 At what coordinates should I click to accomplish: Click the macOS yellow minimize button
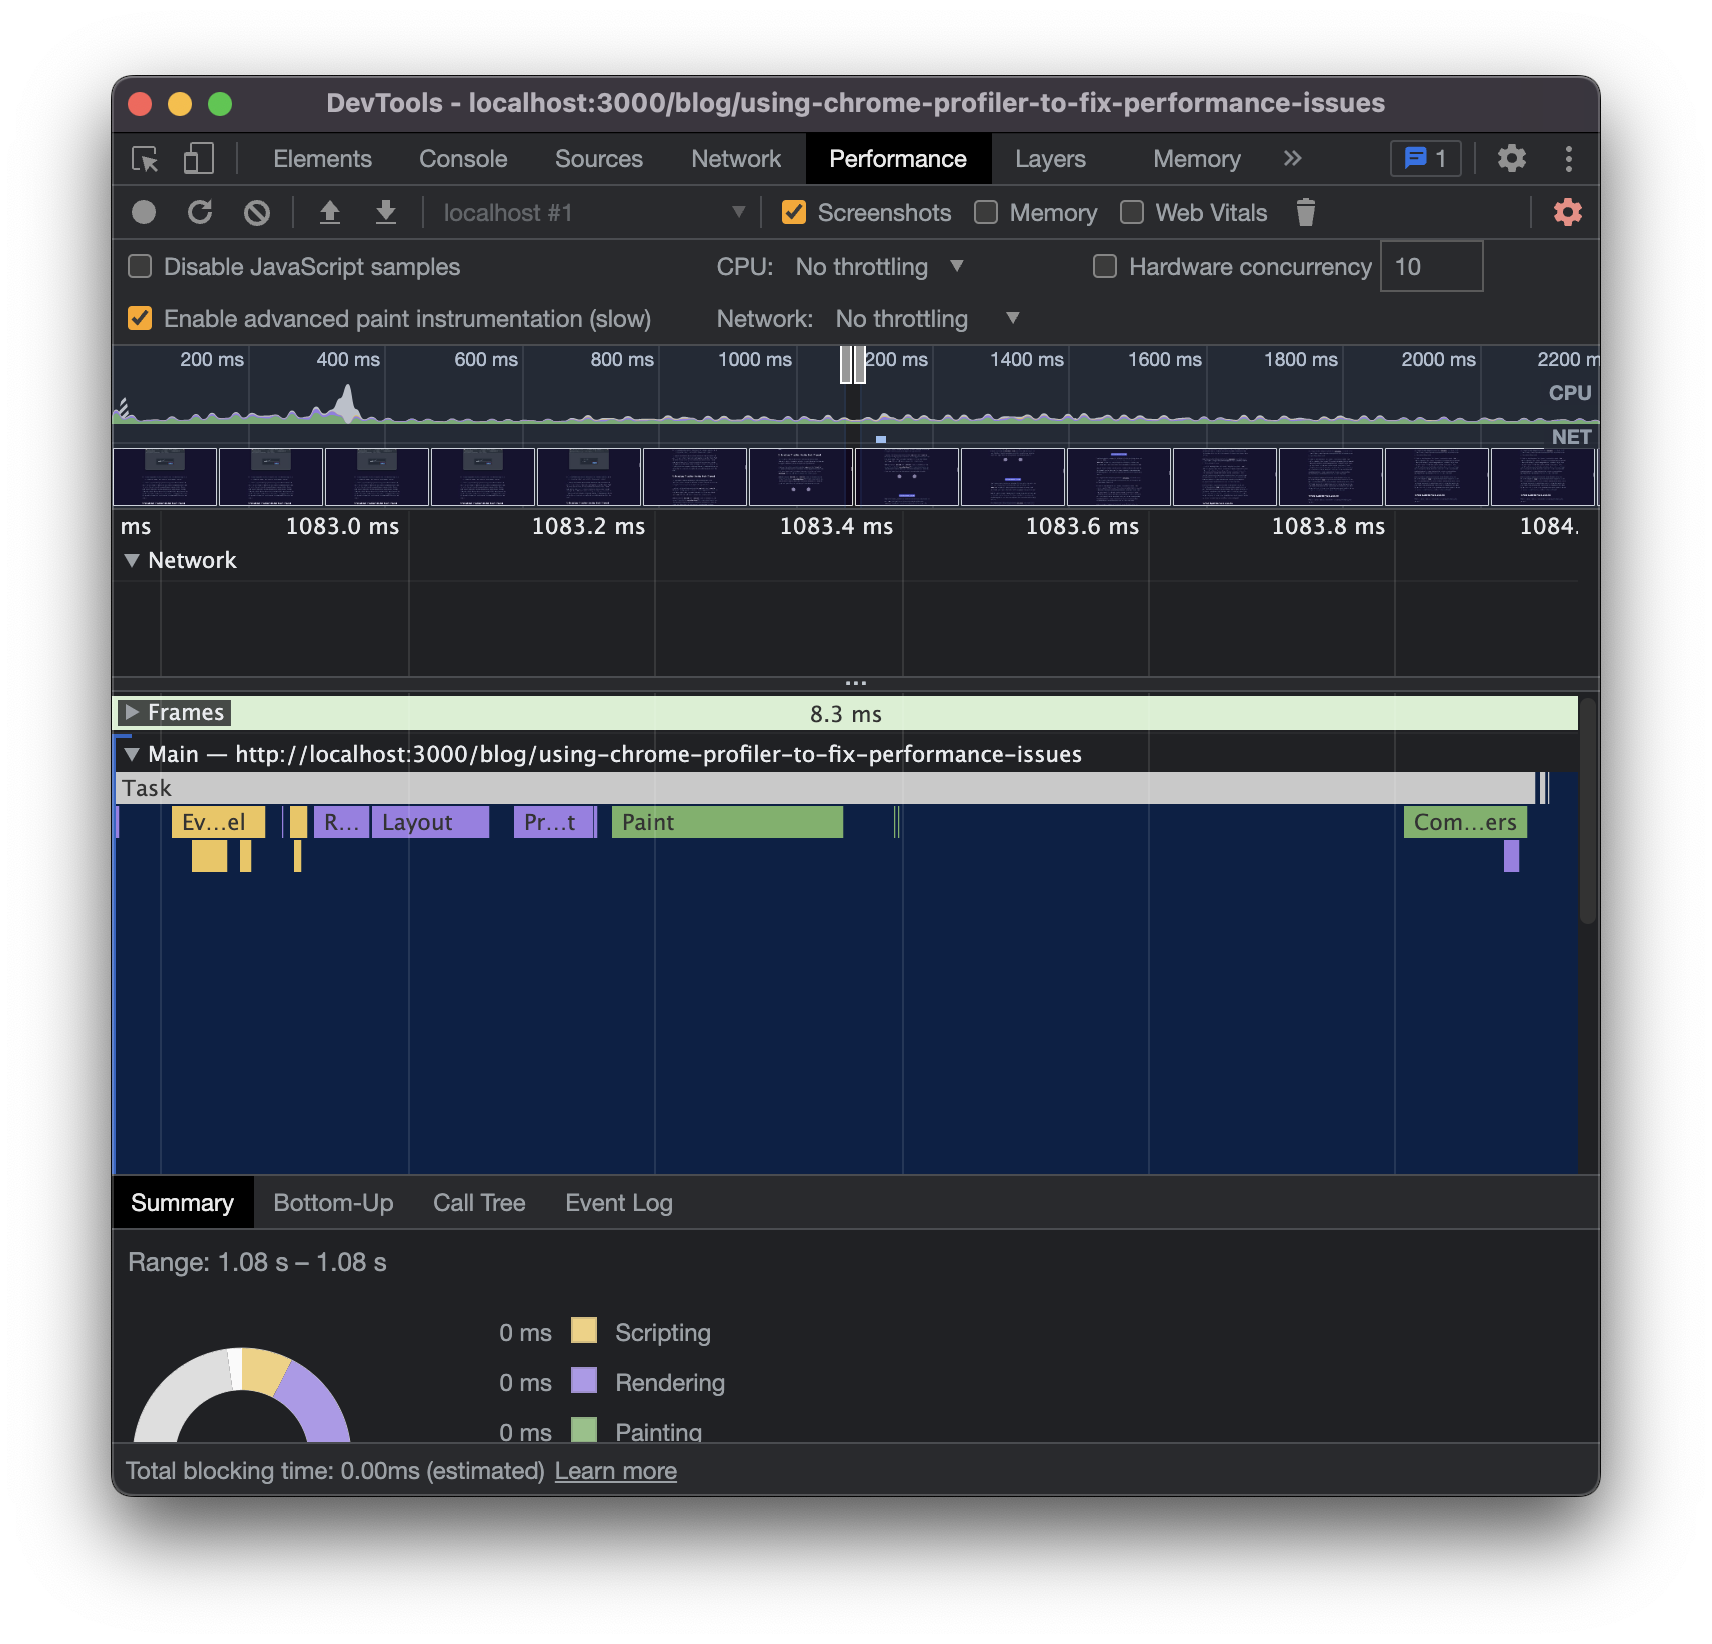click(x=180, y=104)
